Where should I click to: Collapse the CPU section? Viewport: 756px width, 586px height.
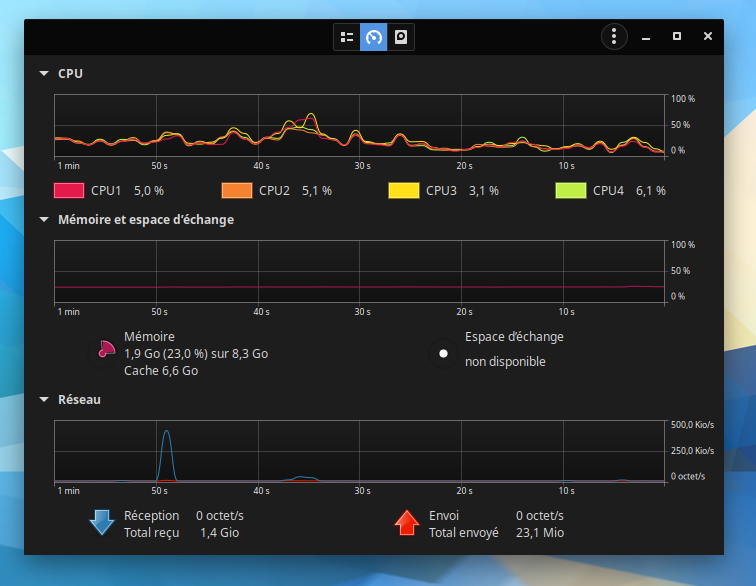point(44,74)
